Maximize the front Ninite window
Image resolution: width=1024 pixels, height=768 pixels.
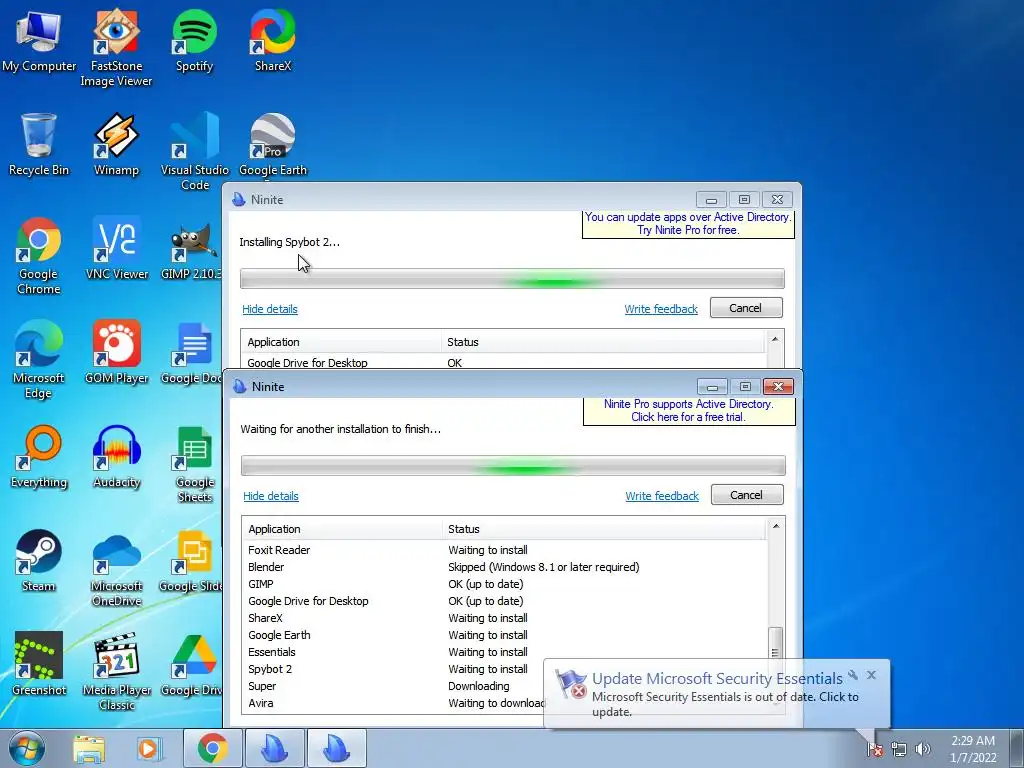click(745, 387)
